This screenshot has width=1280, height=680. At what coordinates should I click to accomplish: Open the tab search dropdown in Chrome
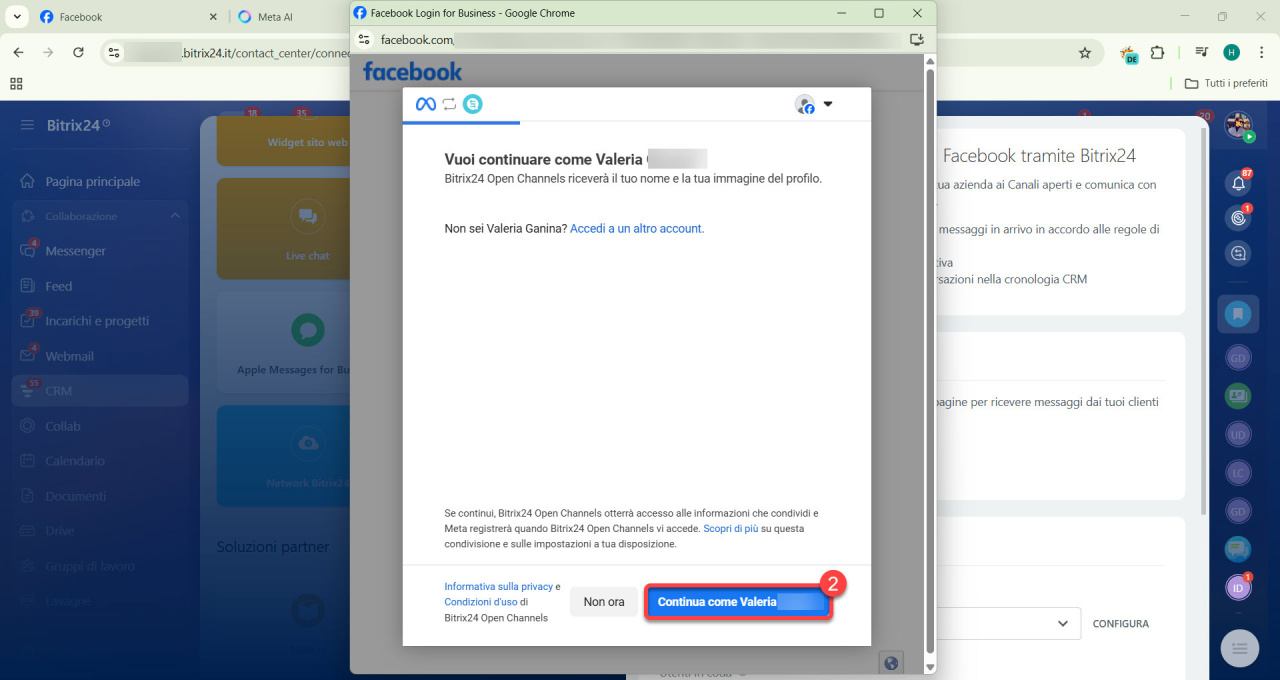(x=17, y=17)
